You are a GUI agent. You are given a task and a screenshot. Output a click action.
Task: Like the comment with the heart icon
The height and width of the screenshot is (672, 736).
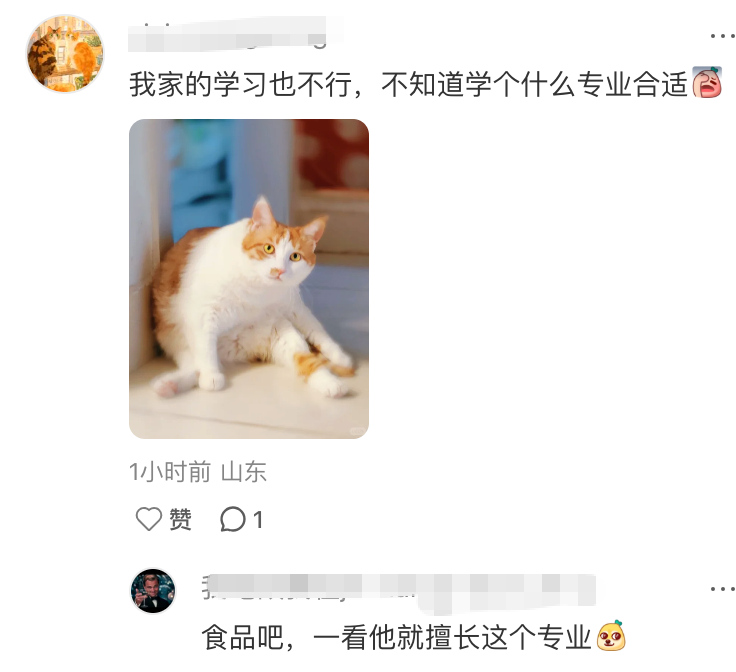tap(149, 519)
